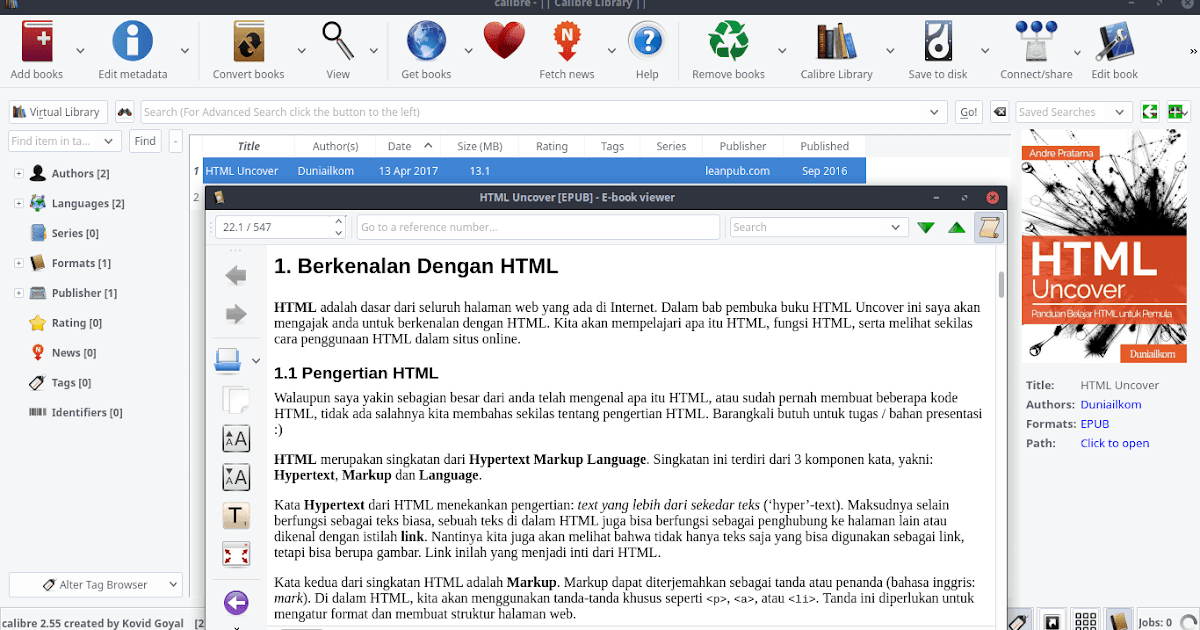Sort by the Date column header
1200x630 pixels.
point(409,146)
